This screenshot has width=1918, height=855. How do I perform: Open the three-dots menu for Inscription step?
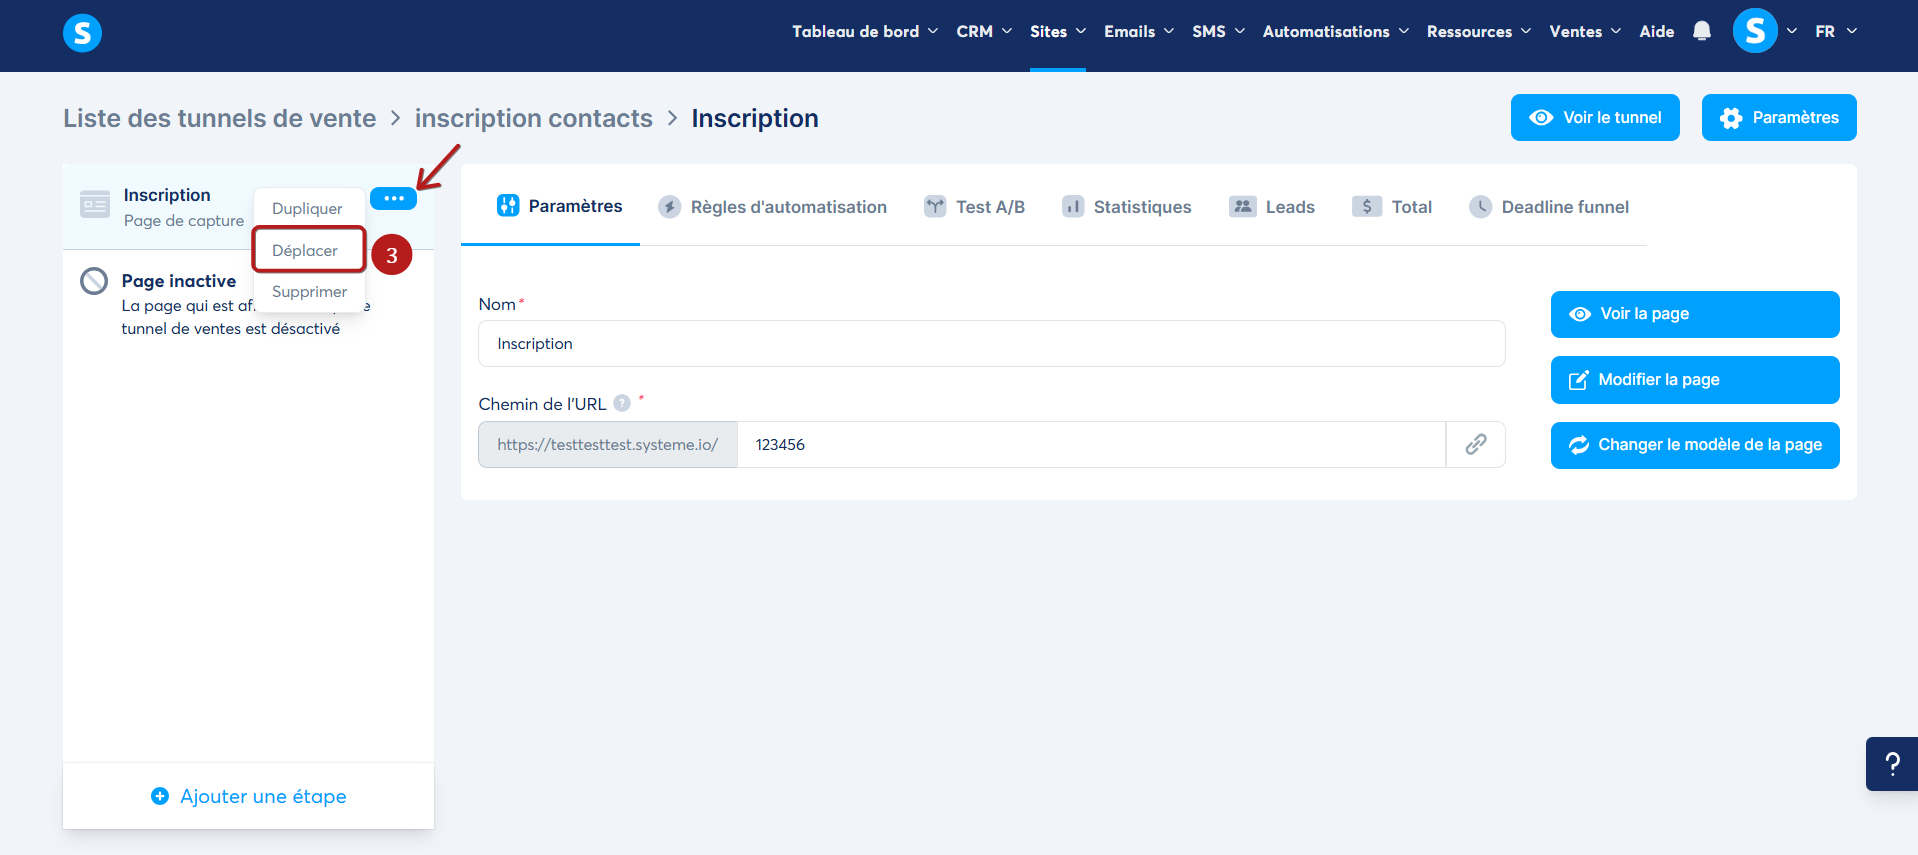pyautogui.click(x=393, y=198)
